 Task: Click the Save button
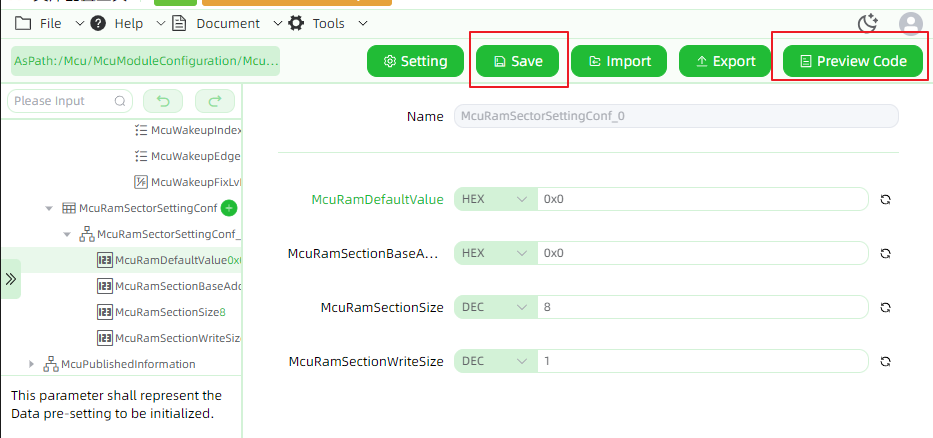click(518, 61)
